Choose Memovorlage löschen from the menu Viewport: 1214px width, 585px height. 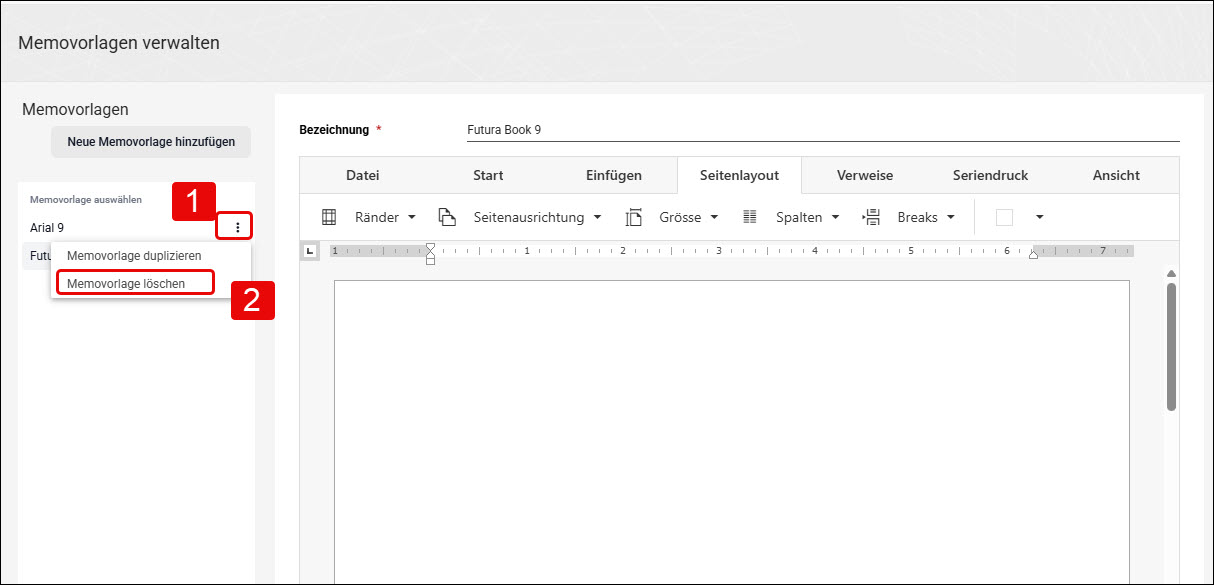pyautogui.click(x=126, y=284)
